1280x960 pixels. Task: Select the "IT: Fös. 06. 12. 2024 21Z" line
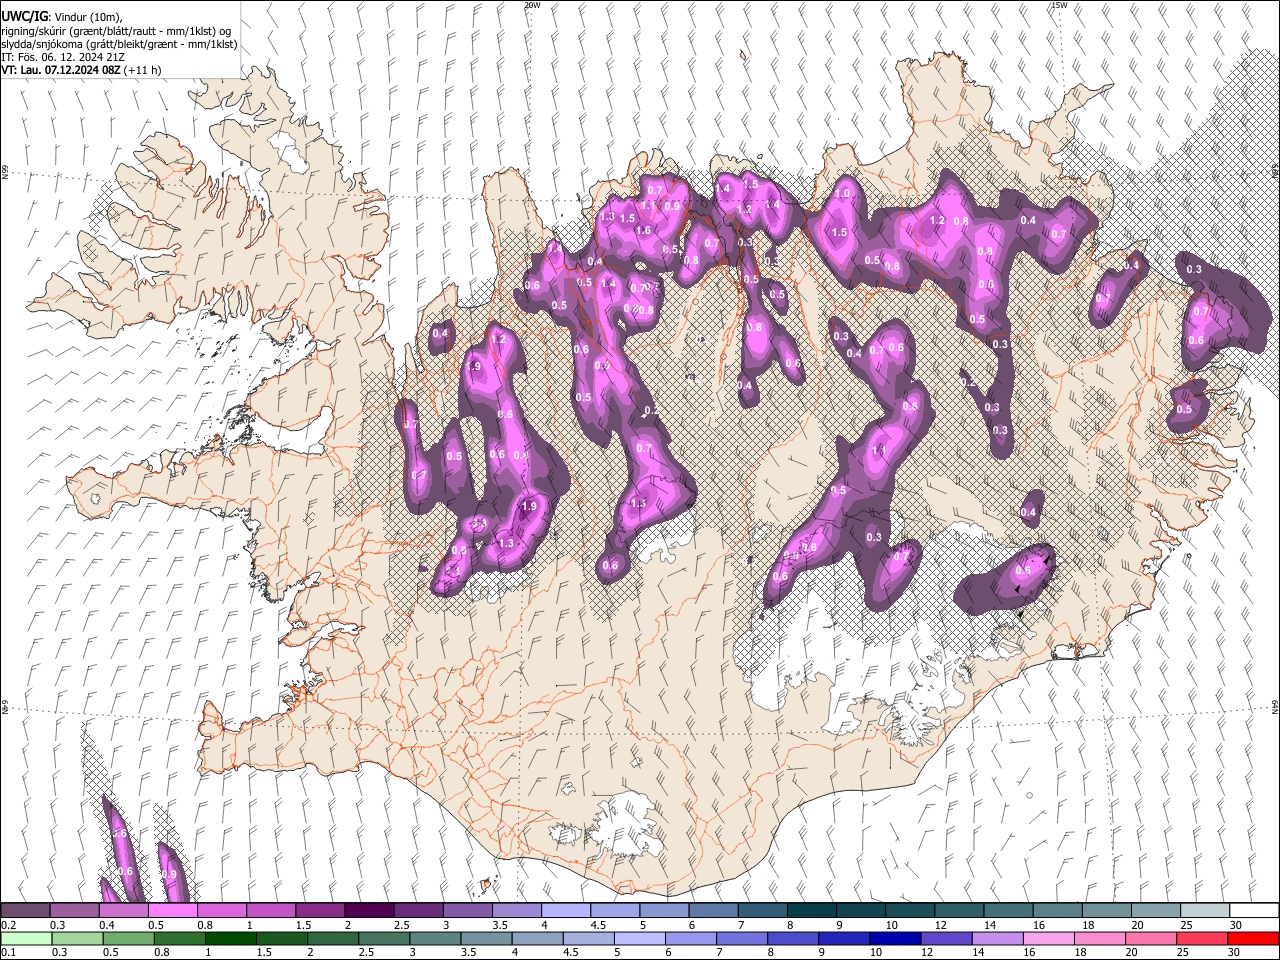[63, 57]
